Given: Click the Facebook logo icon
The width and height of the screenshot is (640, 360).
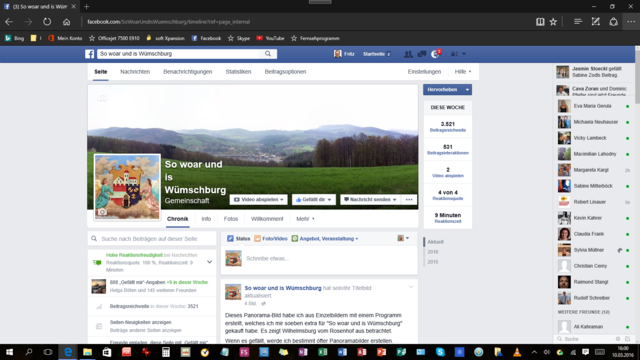Looking at the screenshot, I should coord(89,54).
